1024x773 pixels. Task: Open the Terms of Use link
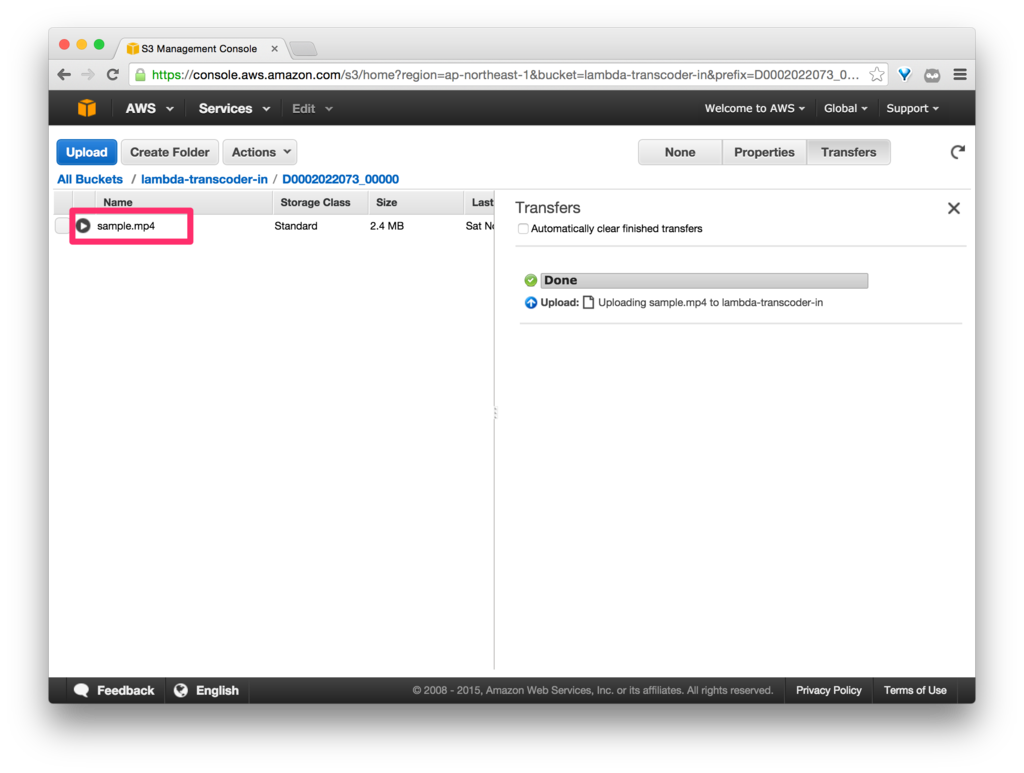[x=915, y=690]
